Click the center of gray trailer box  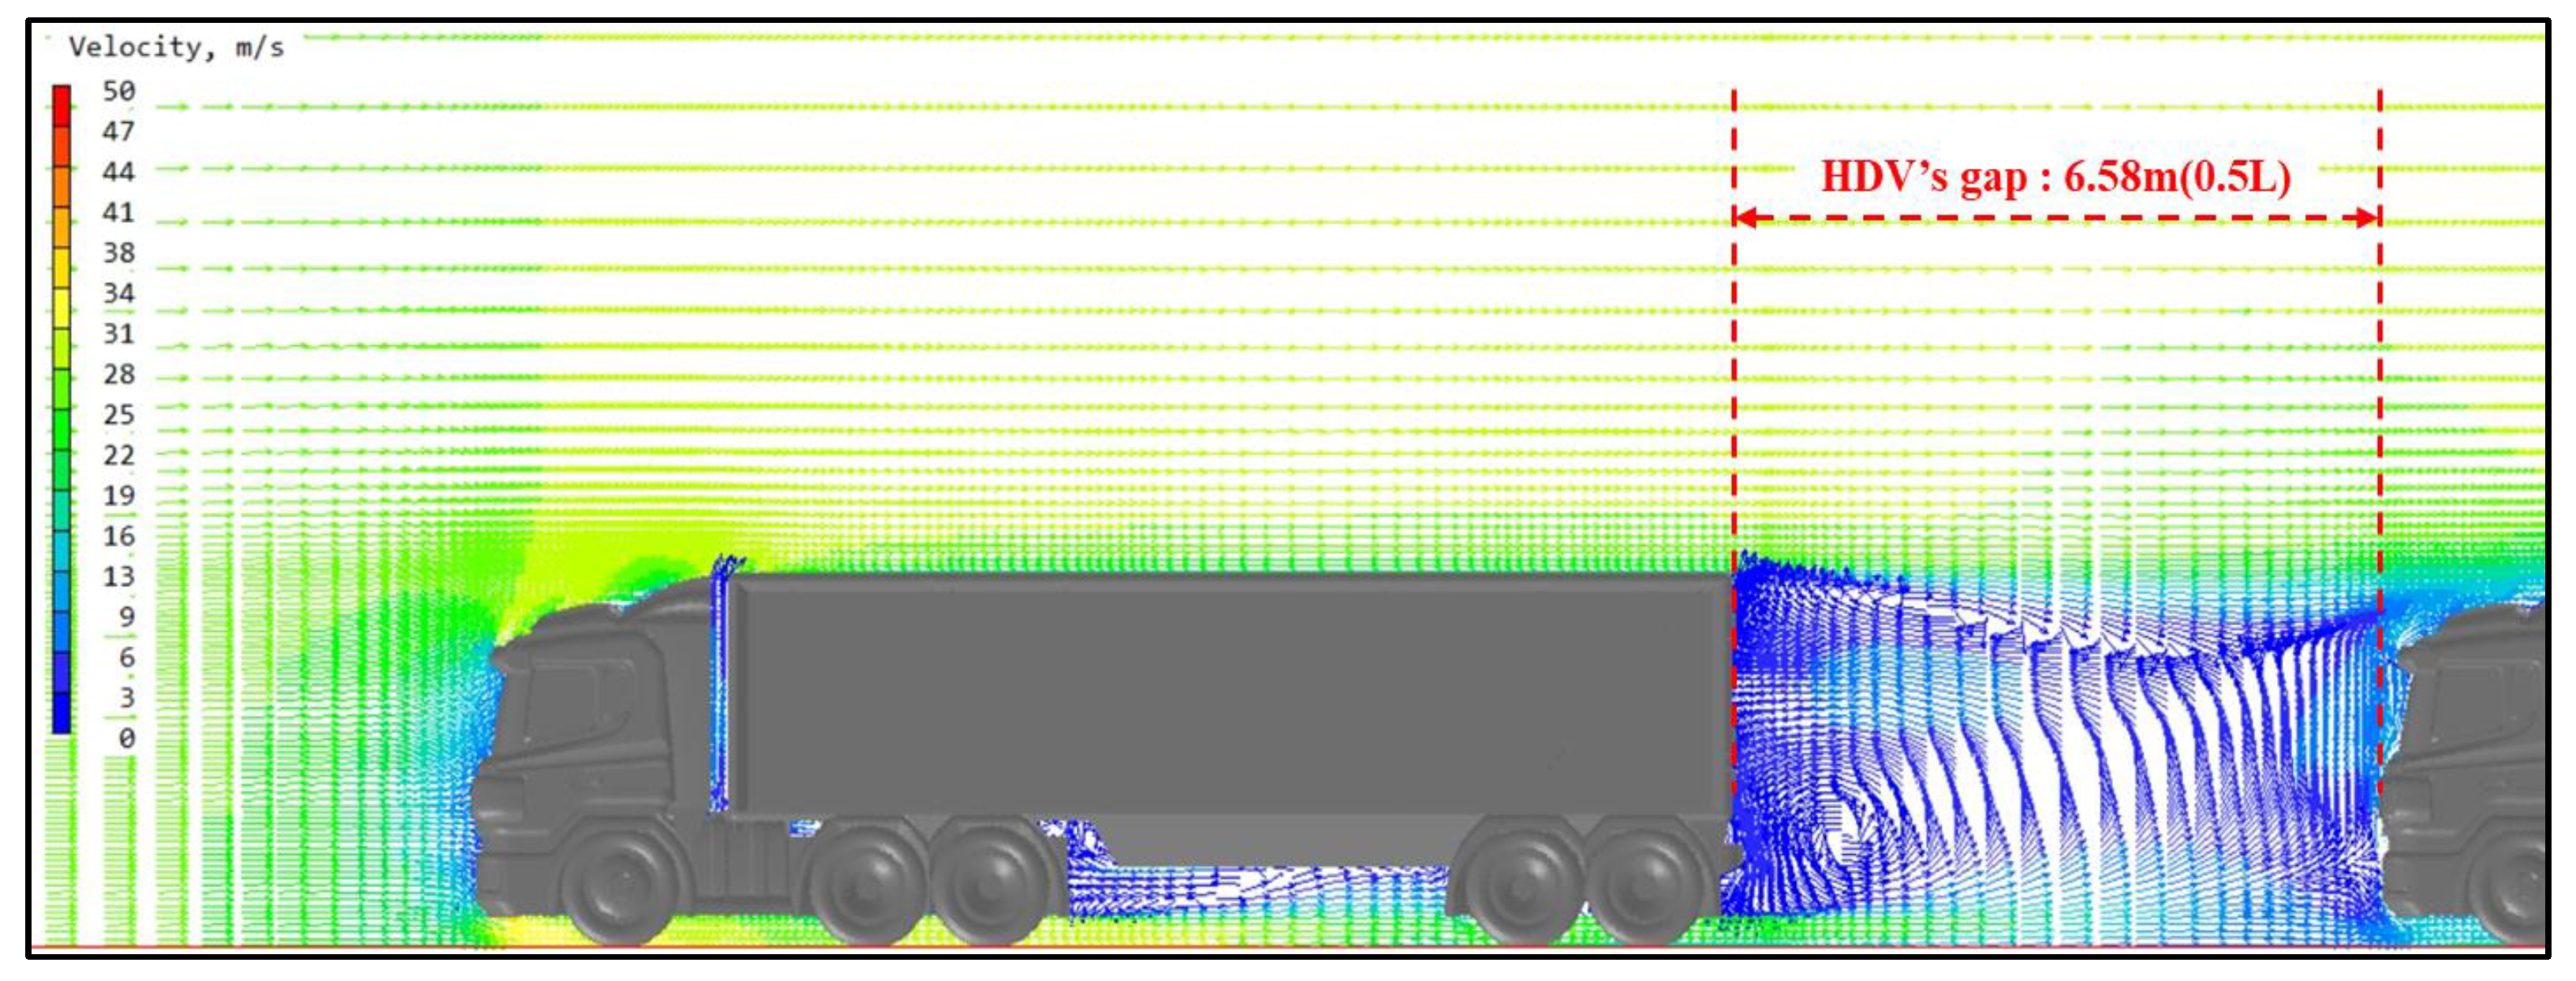[1230, 695]
